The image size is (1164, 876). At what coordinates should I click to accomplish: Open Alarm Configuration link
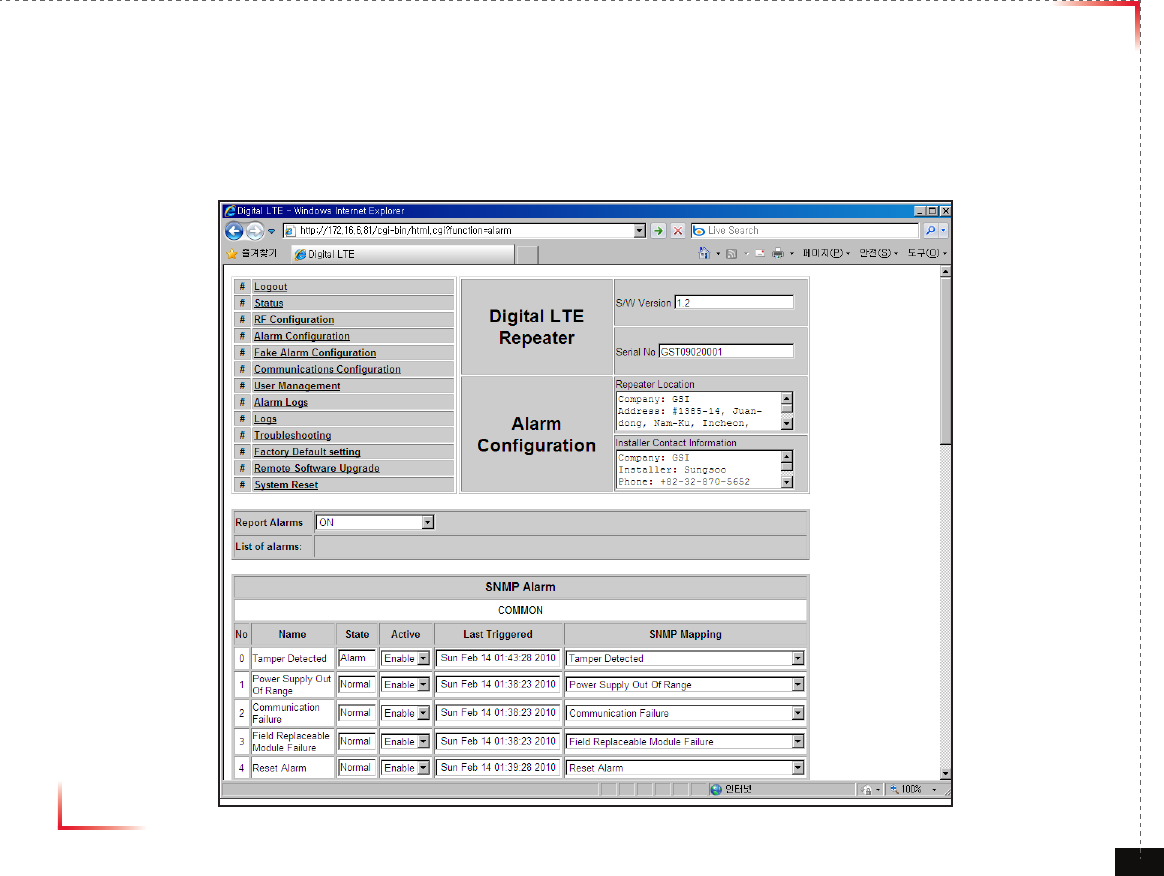tap(301, 336)
